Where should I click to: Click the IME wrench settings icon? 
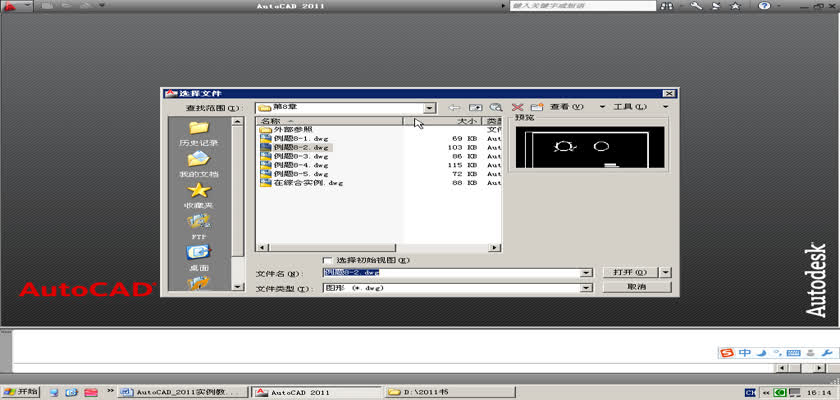point(827,352)
